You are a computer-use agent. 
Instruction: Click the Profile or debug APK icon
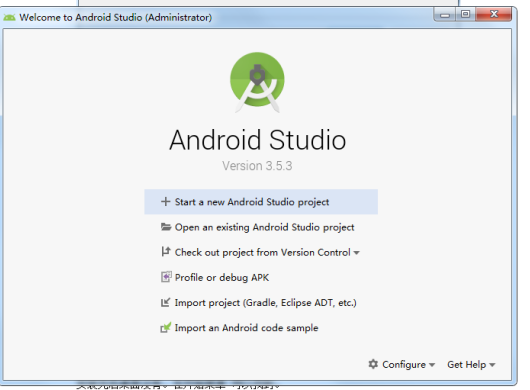click(166, 277)
